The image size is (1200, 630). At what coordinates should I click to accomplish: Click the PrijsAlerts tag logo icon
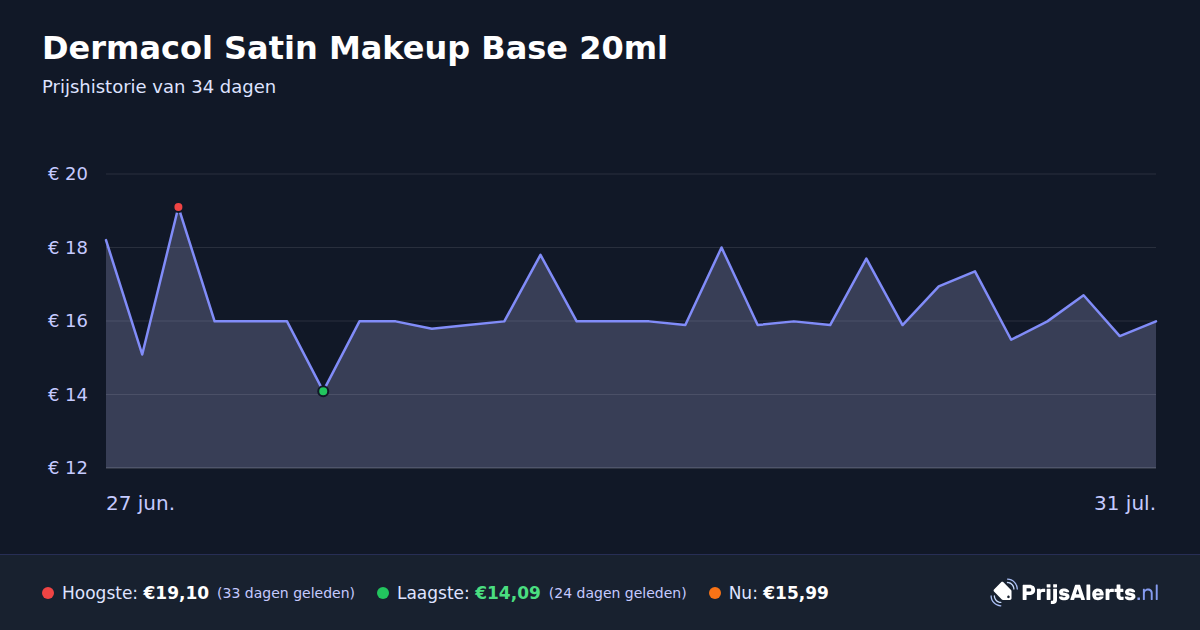1003,593
